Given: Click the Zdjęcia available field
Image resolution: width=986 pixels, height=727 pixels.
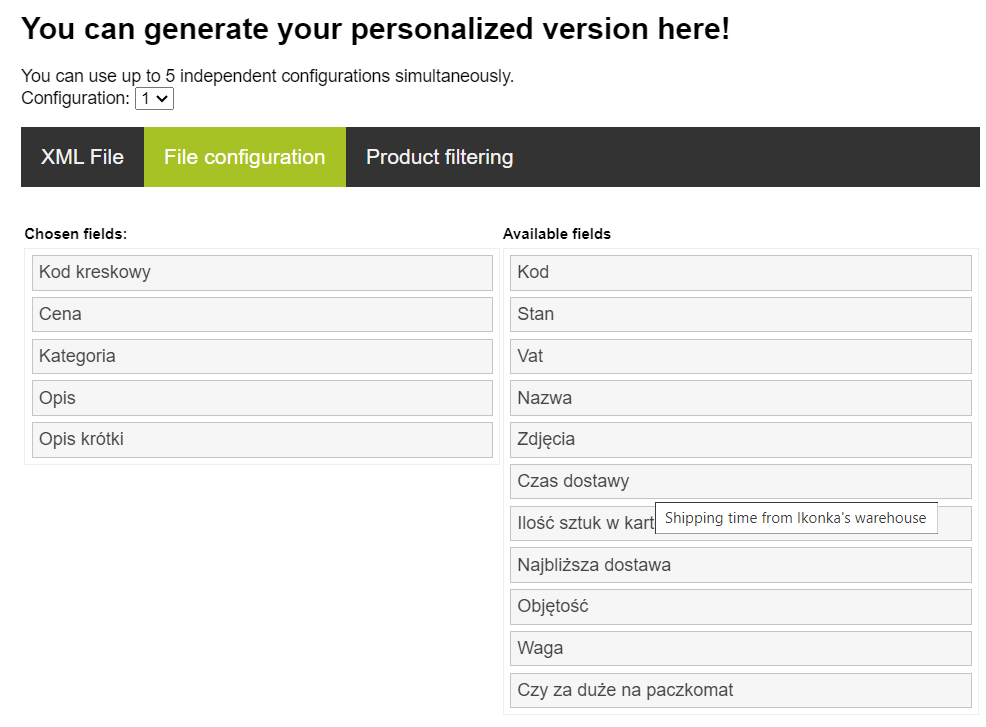Looking at the screenshot, I should point(741,440).
